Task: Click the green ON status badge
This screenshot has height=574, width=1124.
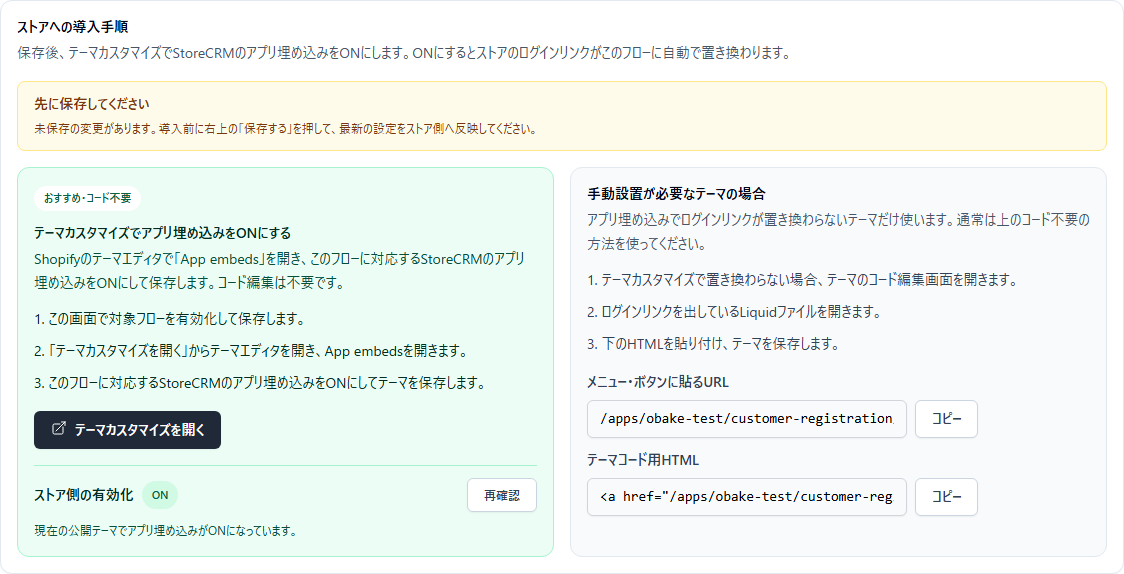Action: pos(160,495)
